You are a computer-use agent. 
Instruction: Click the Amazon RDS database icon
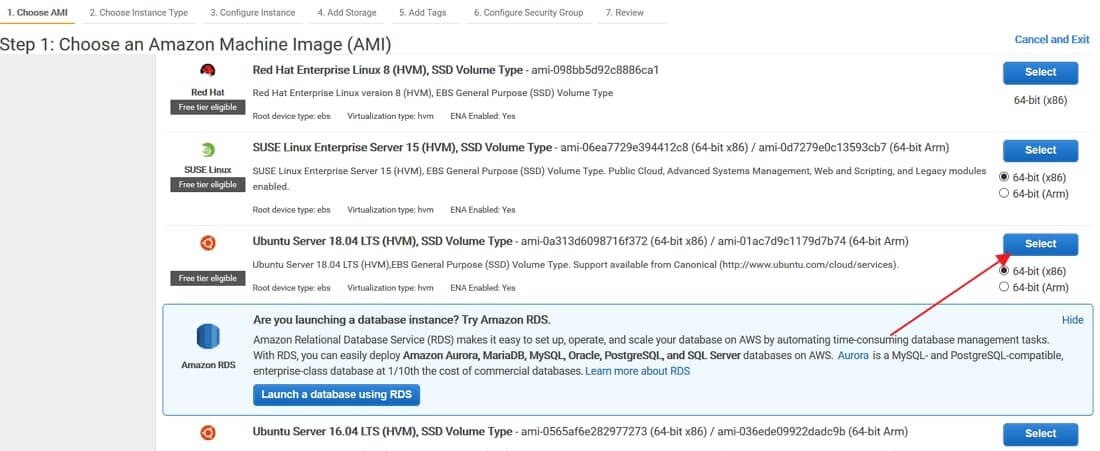(207, 336)
